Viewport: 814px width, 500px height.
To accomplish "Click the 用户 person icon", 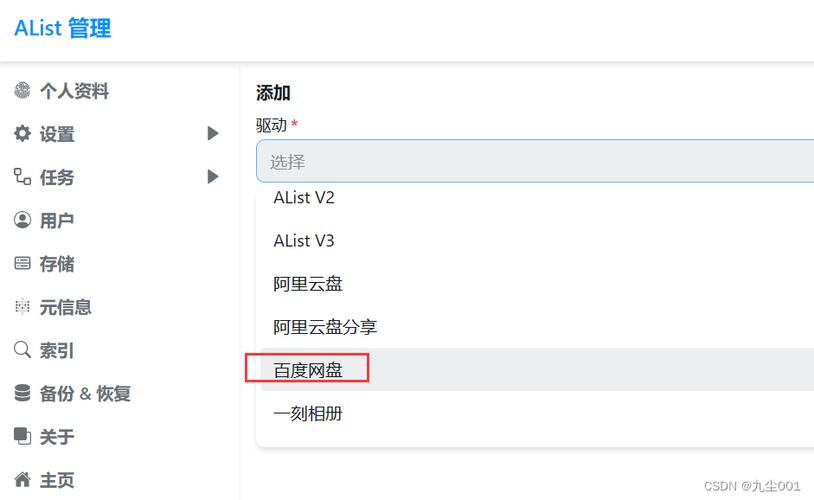I will coord(22,220).
